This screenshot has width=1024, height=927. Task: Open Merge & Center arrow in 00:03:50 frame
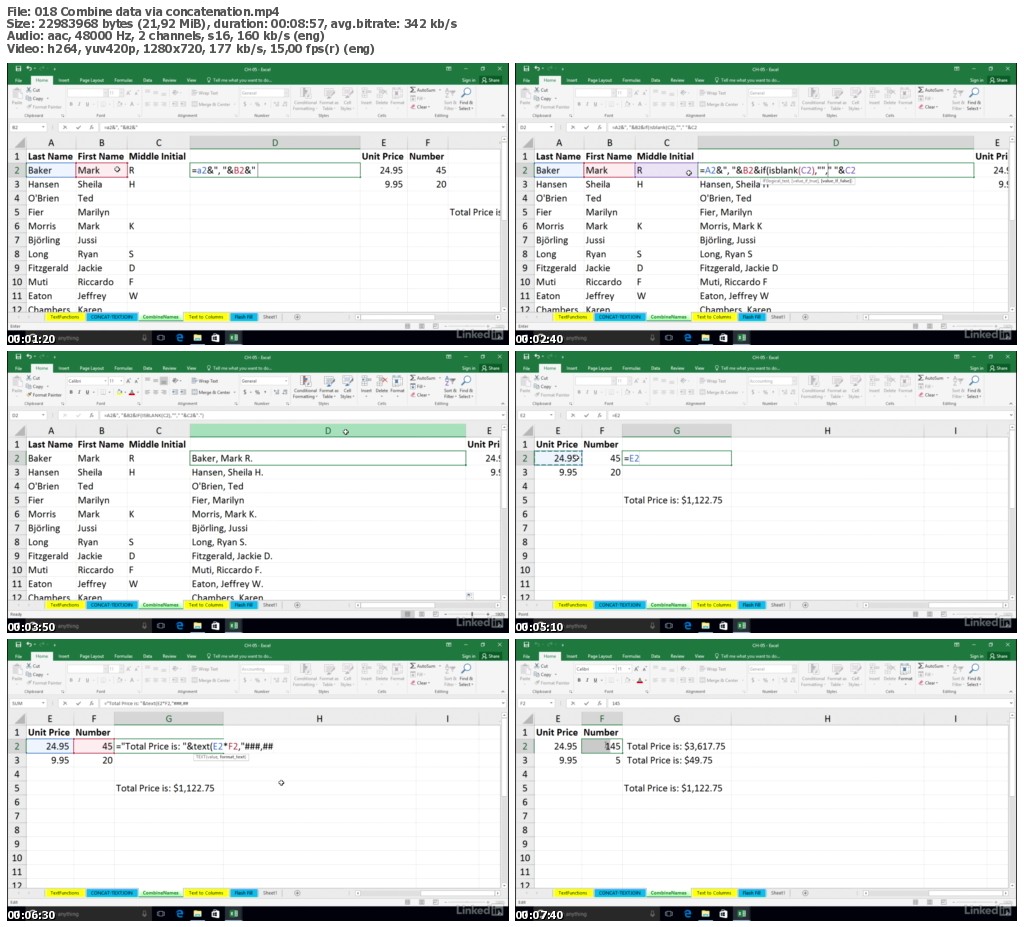[x=234, y=392]
